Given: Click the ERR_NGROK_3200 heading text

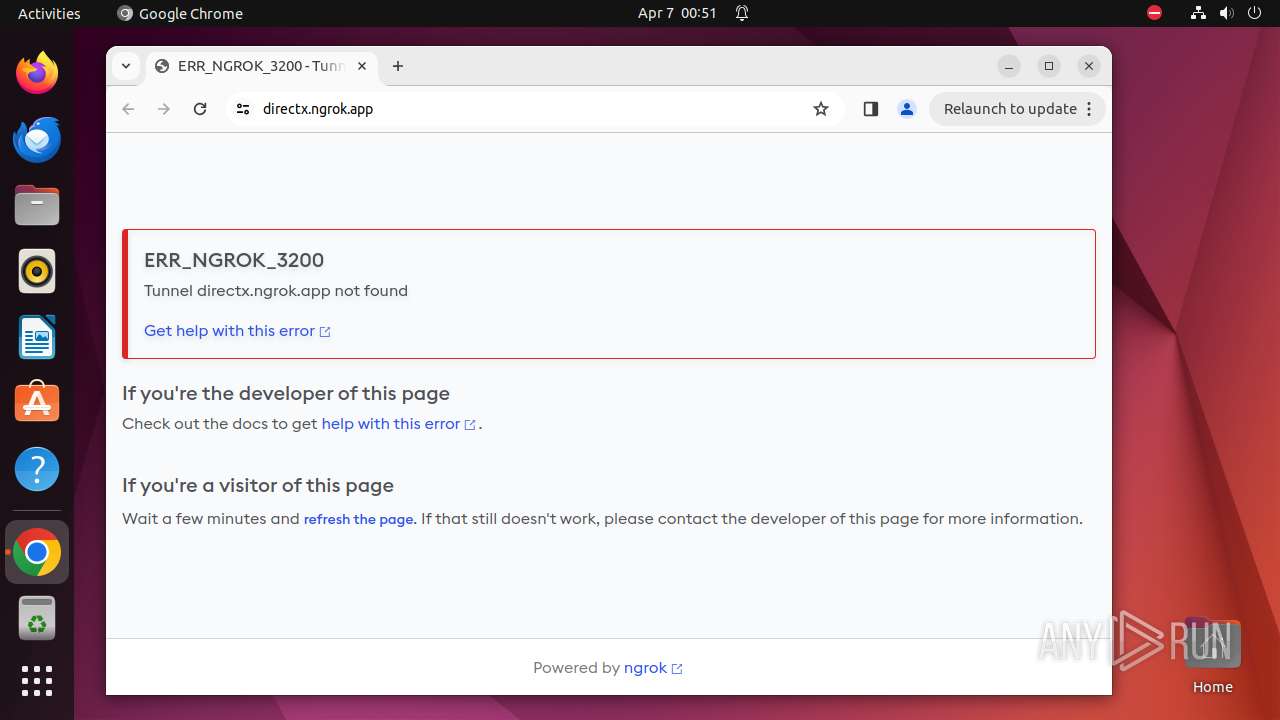Looking at the screenshot, I should 234,260.
